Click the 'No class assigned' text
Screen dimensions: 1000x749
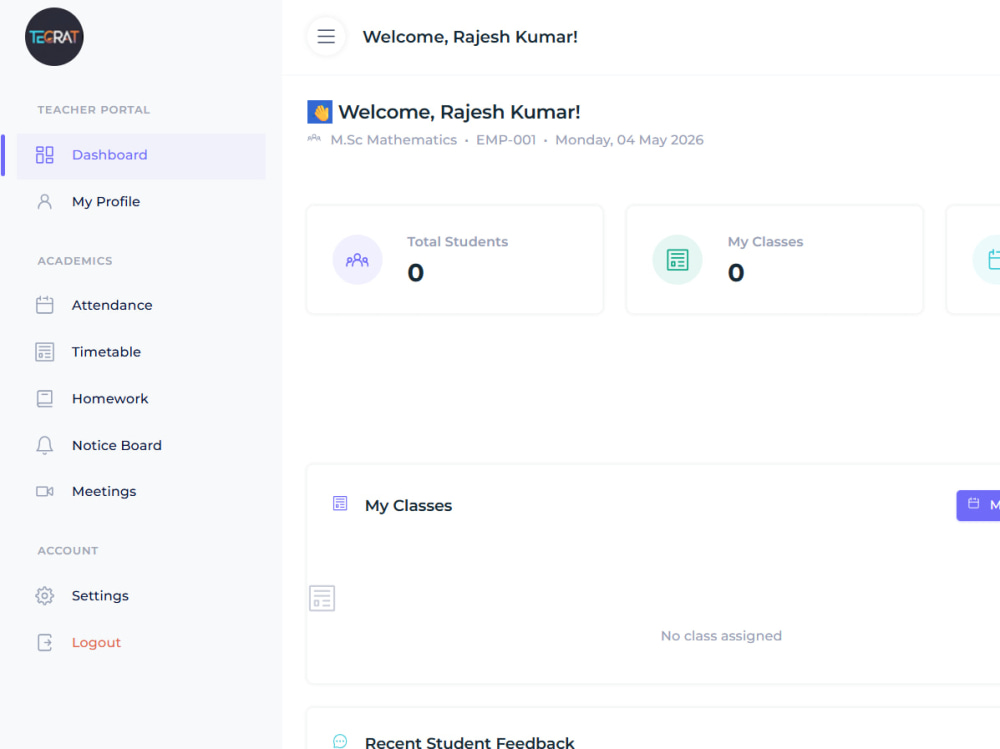tap(721, 636)
